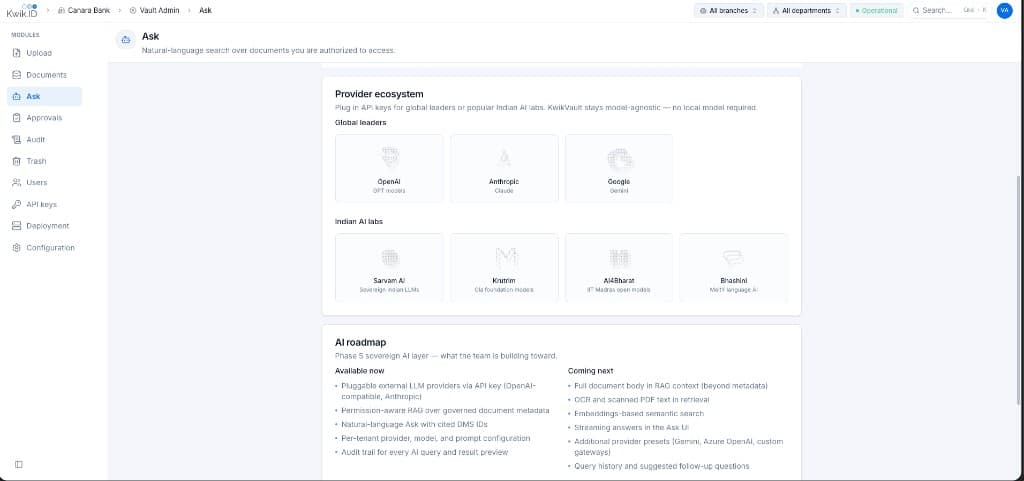Open the API keys page
The image size is (1024, 481).
(44, 204)
